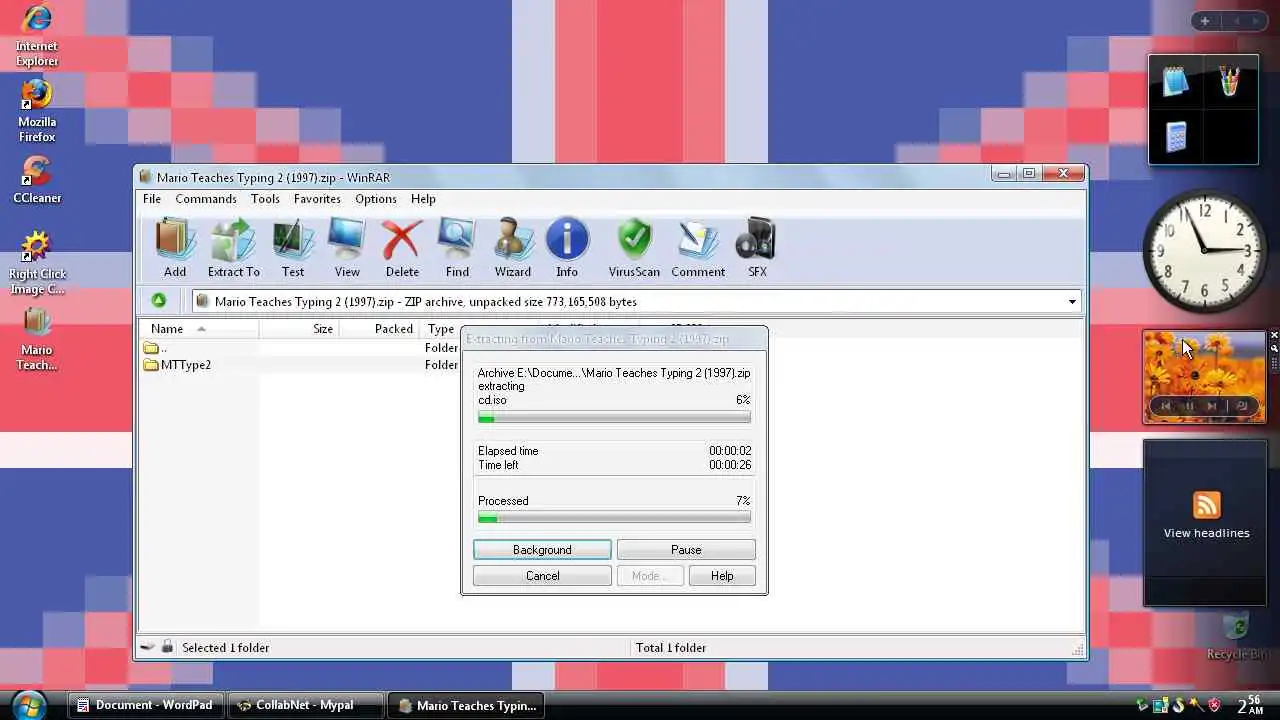Click the Test archive toolbar icon
The image size is (1280, 720).
[x=293, y=247]
